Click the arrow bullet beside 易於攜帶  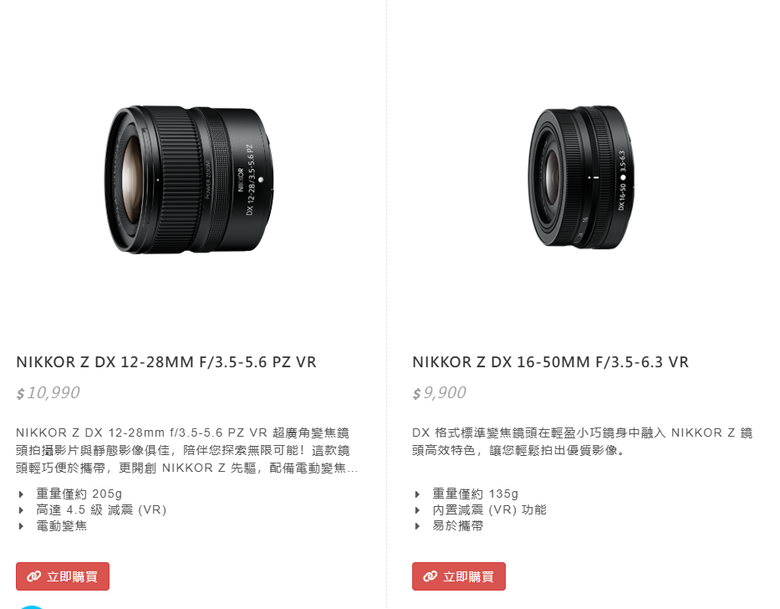(417, 526)
